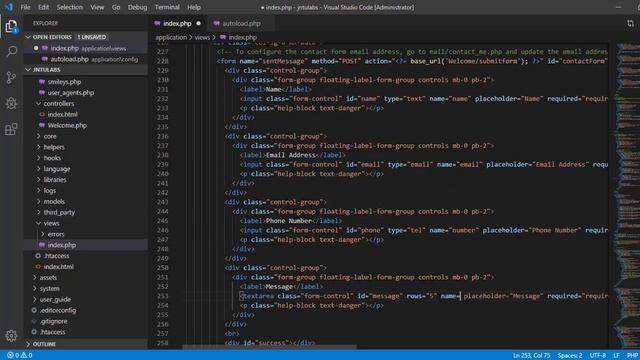This screenshot has width=640, height=360.
Task: Change end of line via 'LF'
Action: 616,355
